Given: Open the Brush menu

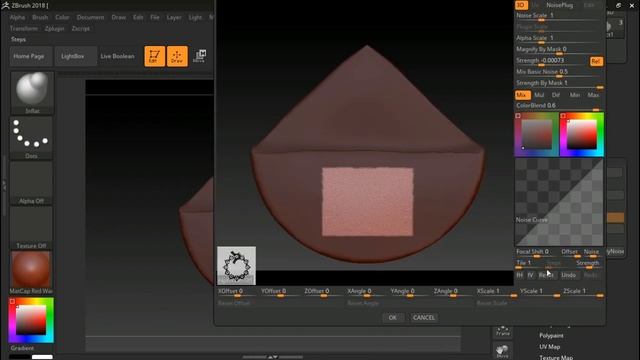Looking at the screenshot, I should (x=40, y=18).
